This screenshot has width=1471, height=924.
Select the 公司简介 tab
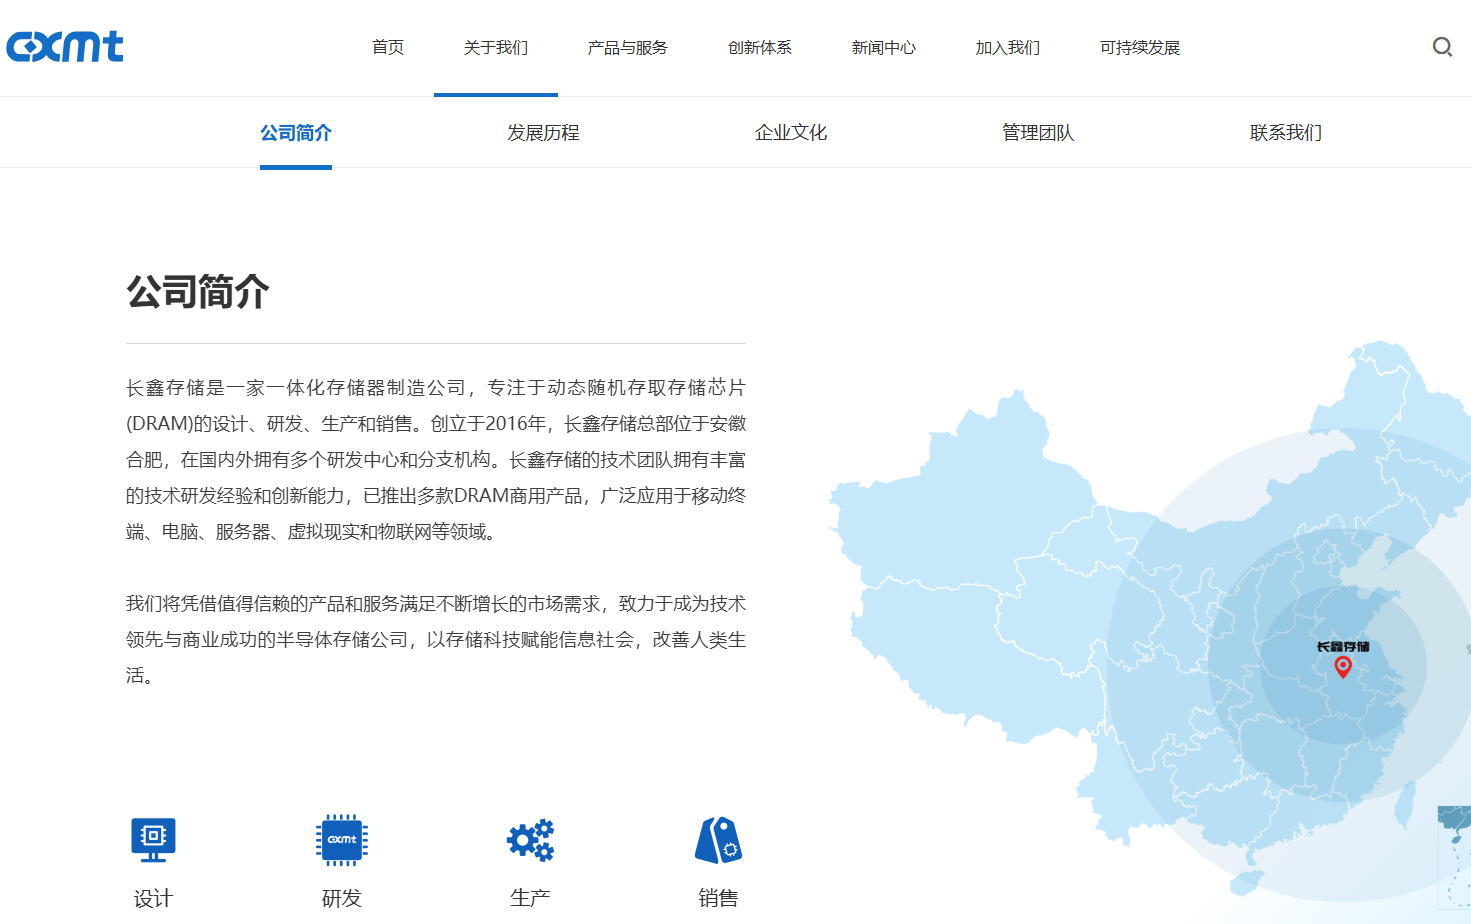pos(296,133)
